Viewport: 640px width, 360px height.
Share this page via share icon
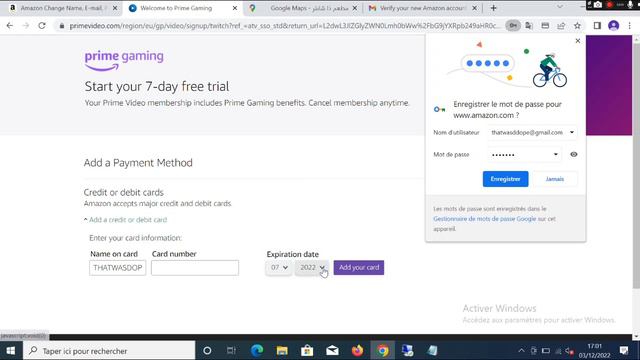pyautogui.click(x=561, y=26)
